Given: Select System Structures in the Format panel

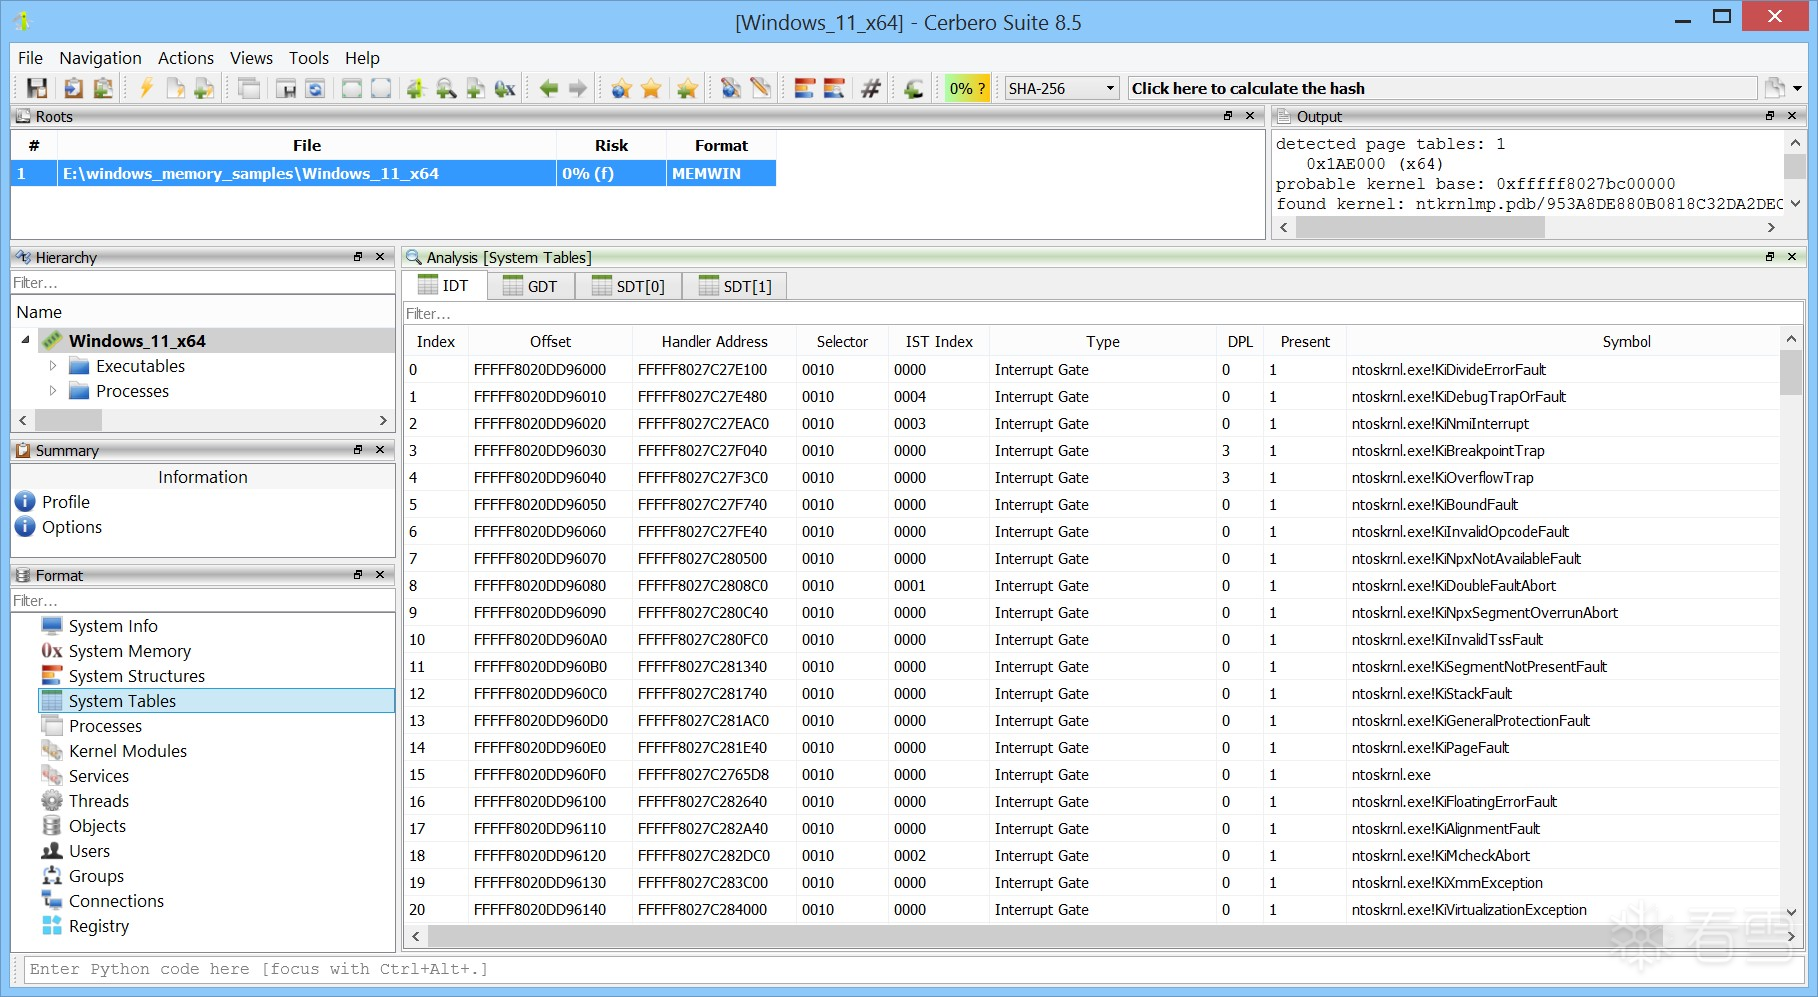Looking at the screenshot, I should pos(137,676).
